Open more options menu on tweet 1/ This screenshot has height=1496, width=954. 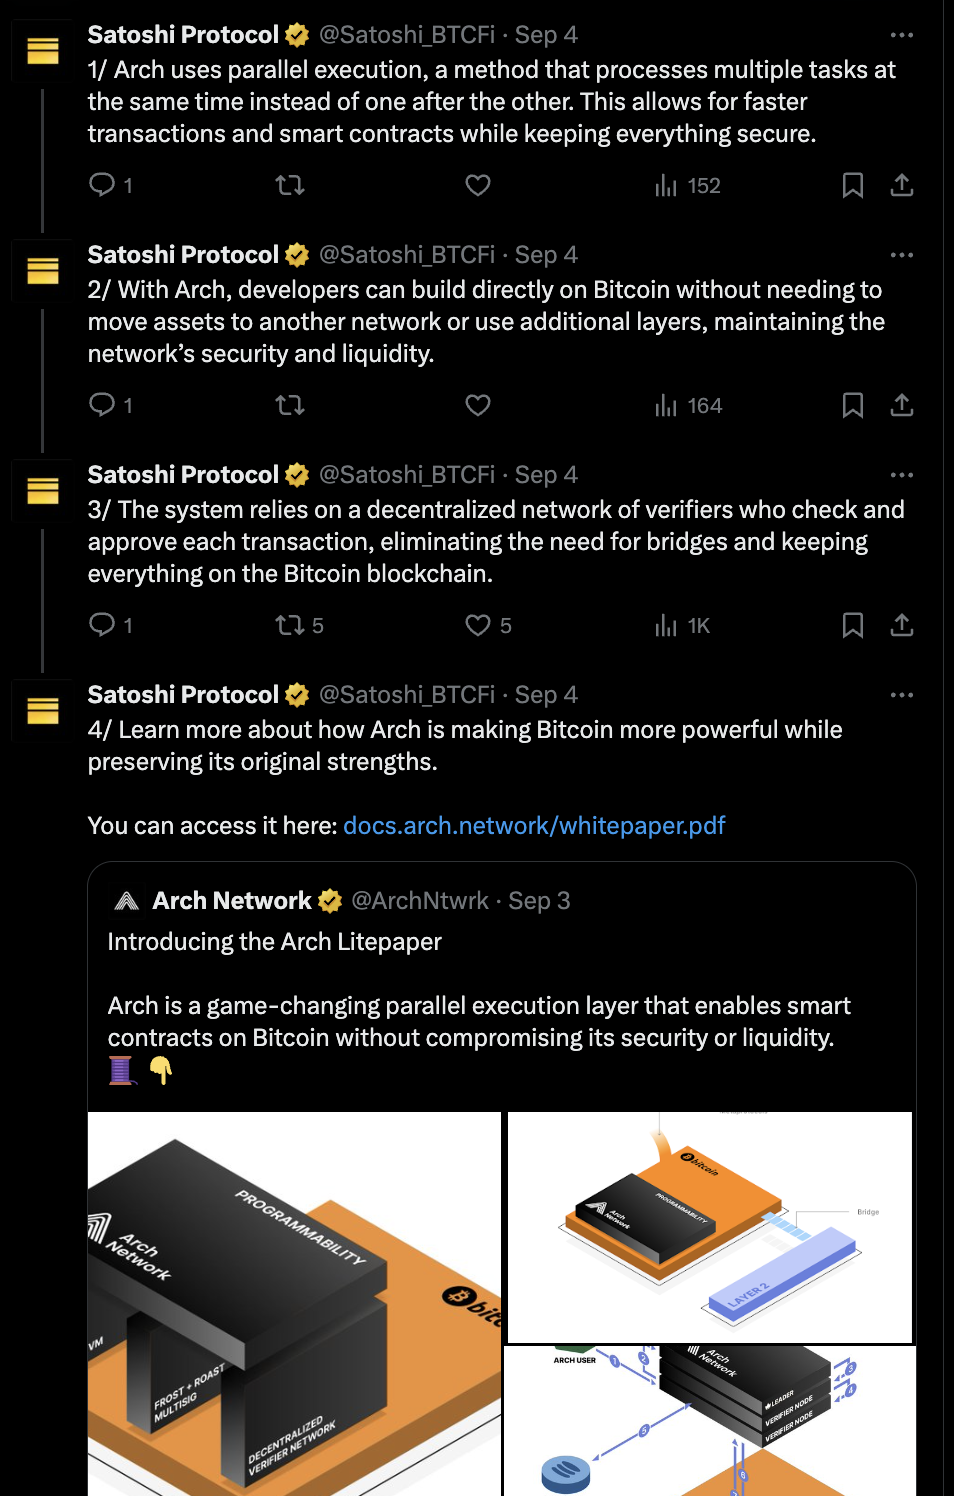click(x=902, y=35)
